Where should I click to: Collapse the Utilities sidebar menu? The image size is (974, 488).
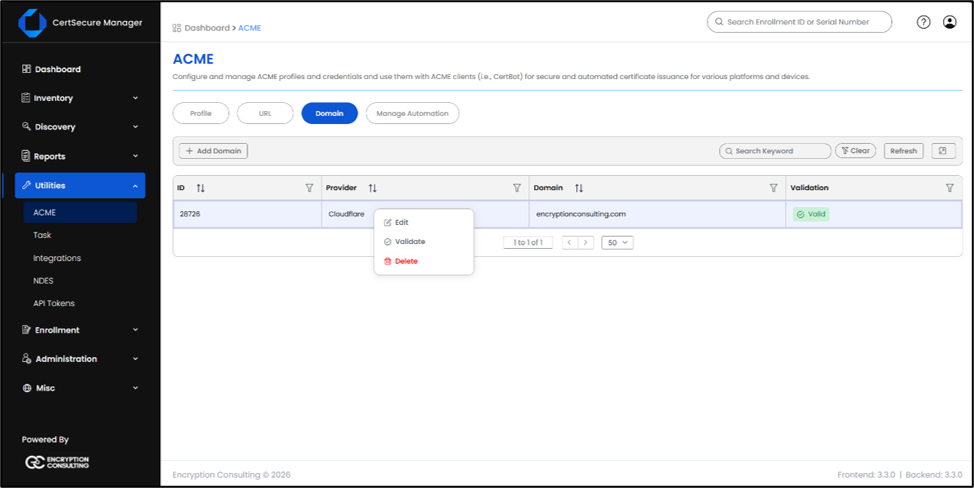click(80, 186)
